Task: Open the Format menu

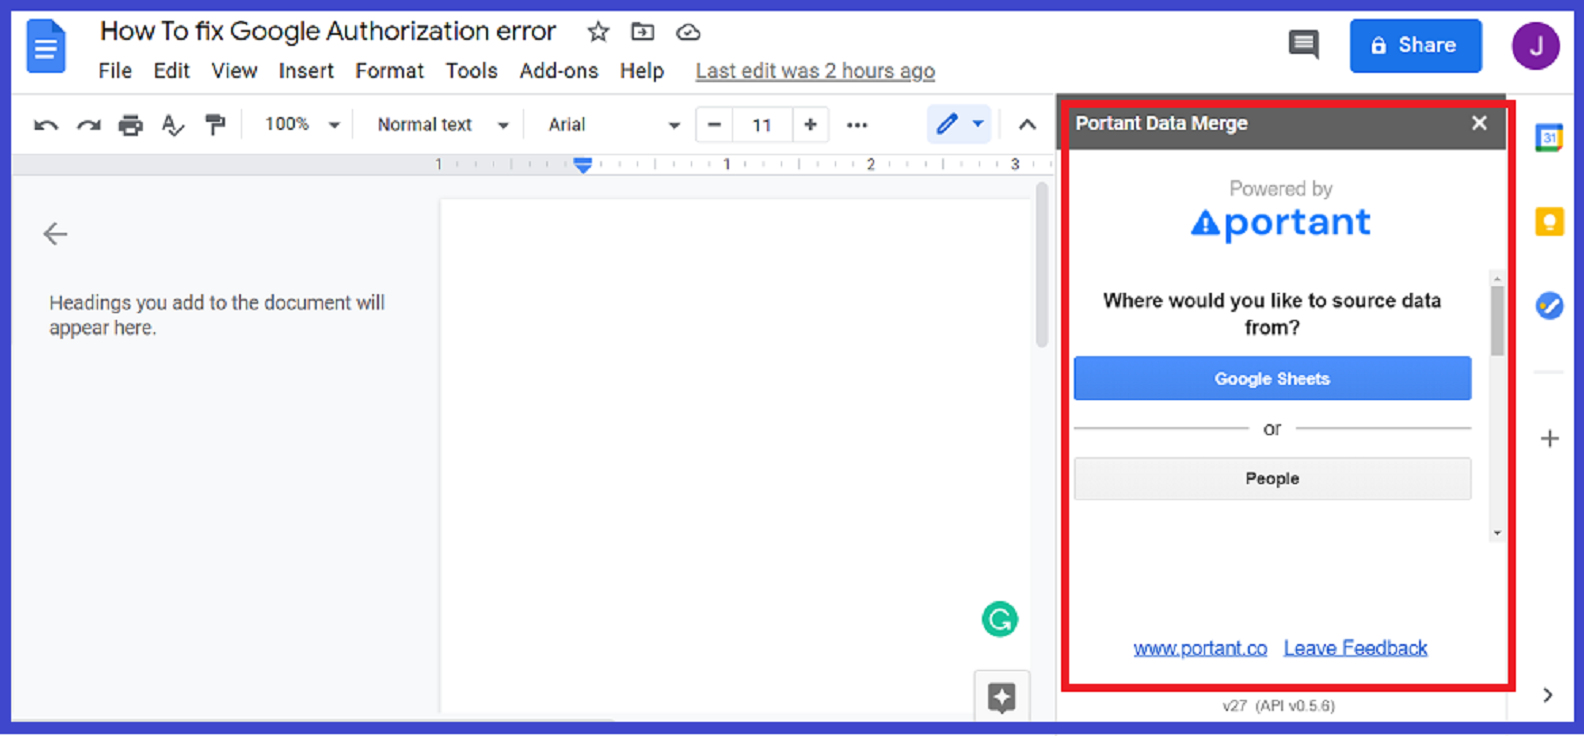Action: pyautogui.click(x=389, y=71)
